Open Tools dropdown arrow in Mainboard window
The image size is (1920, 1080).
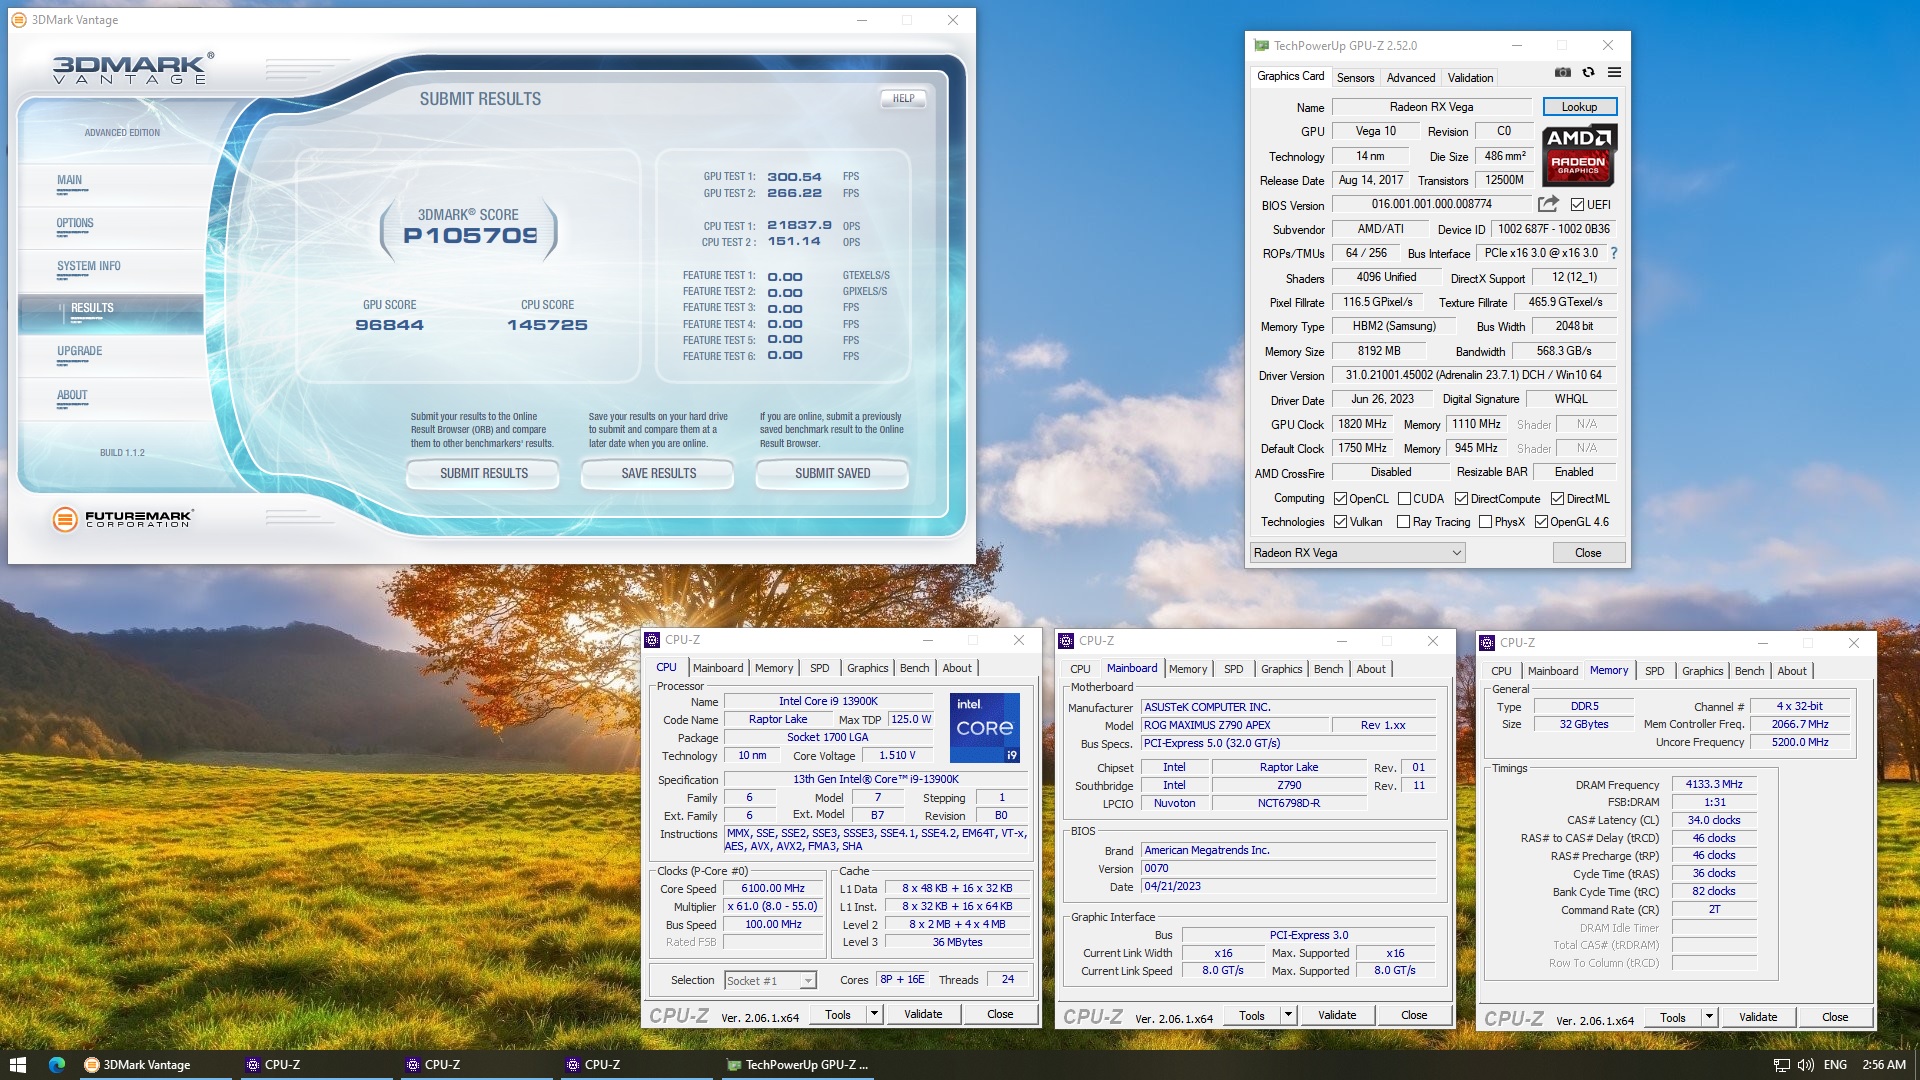click(x=1288, y=1015)
